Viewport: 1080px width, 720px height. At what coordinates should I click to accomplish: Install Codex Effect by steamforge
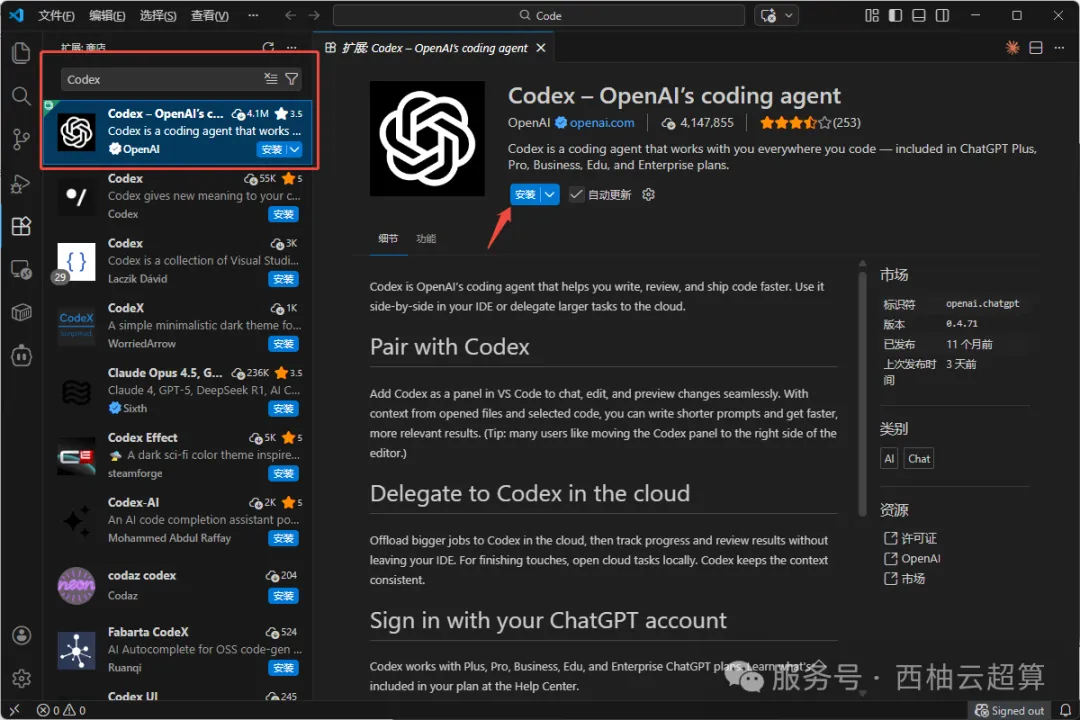(x=283, y=473)
